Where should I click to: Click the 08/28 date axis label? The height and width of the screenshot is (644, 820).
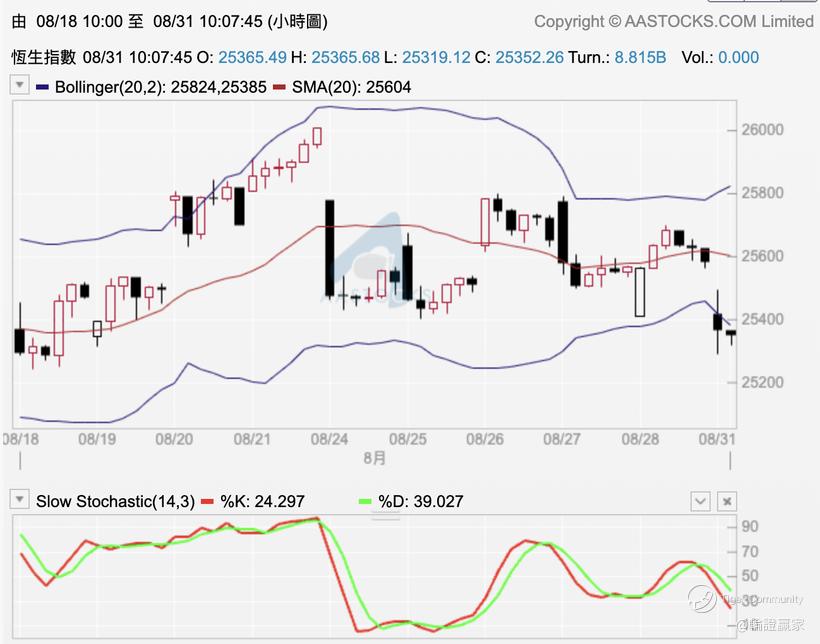[x=640, y=438]
